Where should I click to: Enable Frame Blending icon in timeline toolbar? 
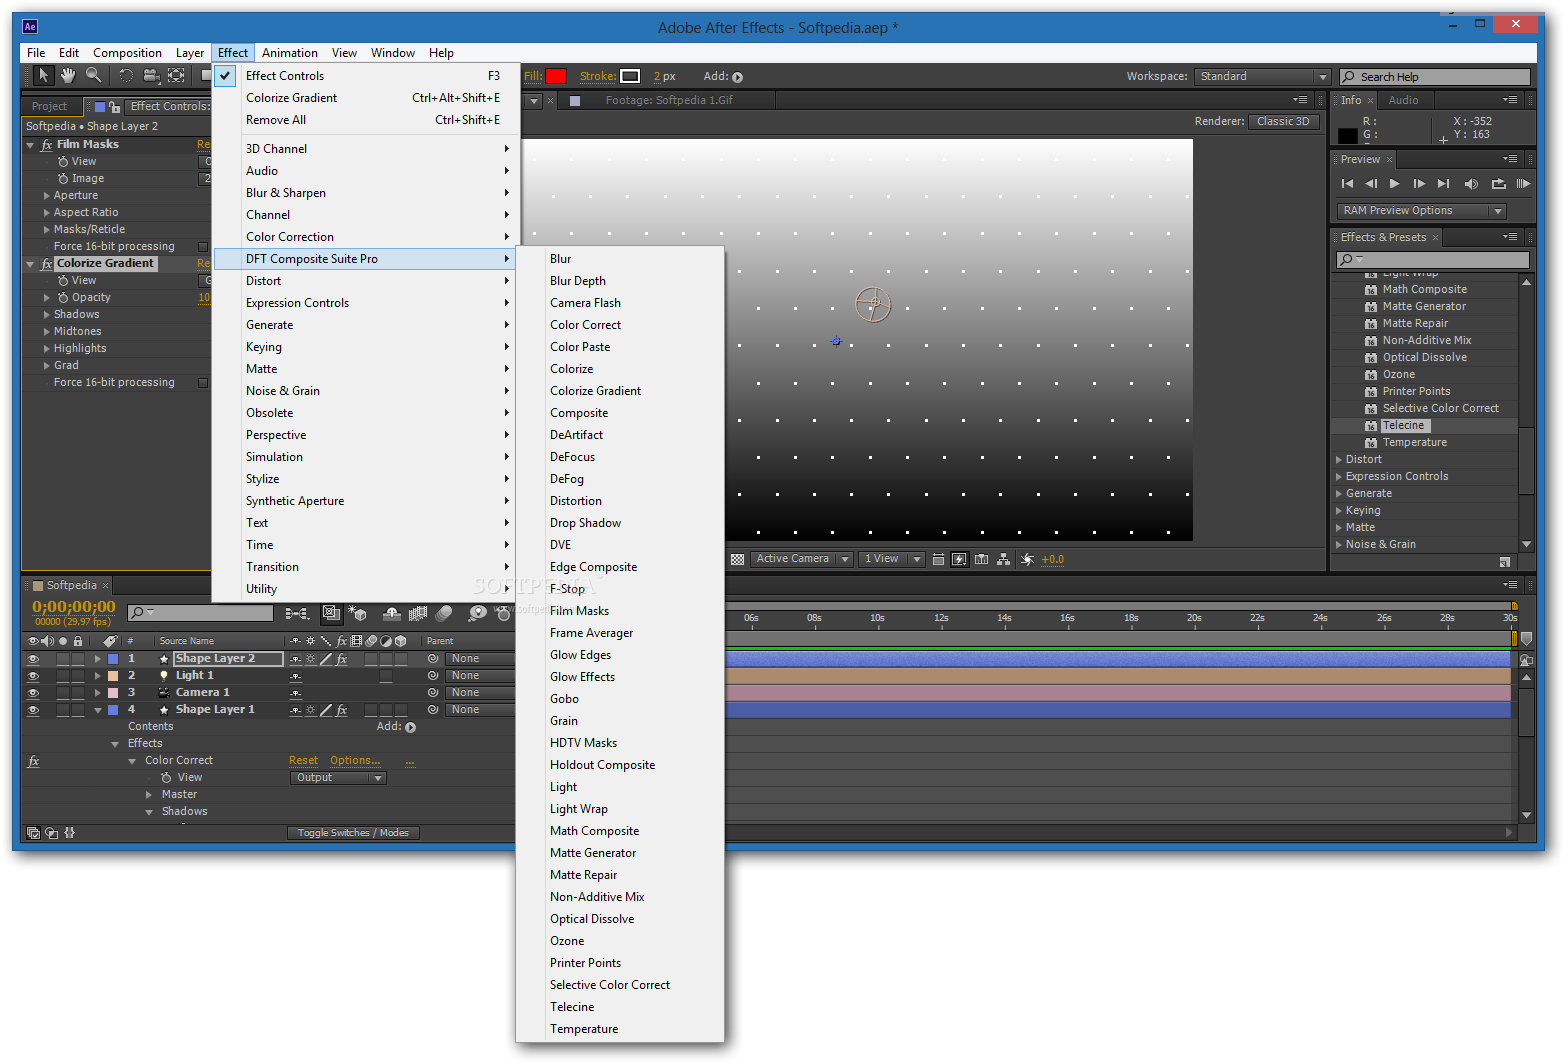pos(418,613)
